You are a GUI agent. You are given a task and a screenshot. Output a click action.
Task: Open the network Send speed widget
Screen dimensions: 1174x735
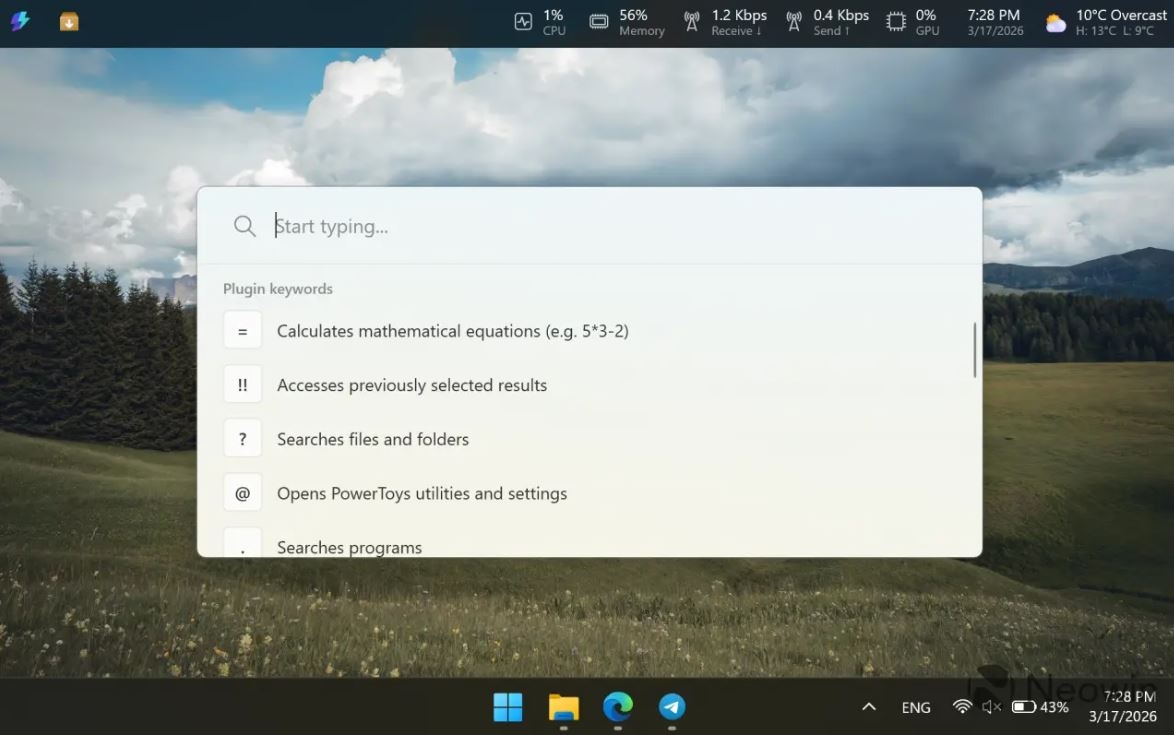click(827, 22)
